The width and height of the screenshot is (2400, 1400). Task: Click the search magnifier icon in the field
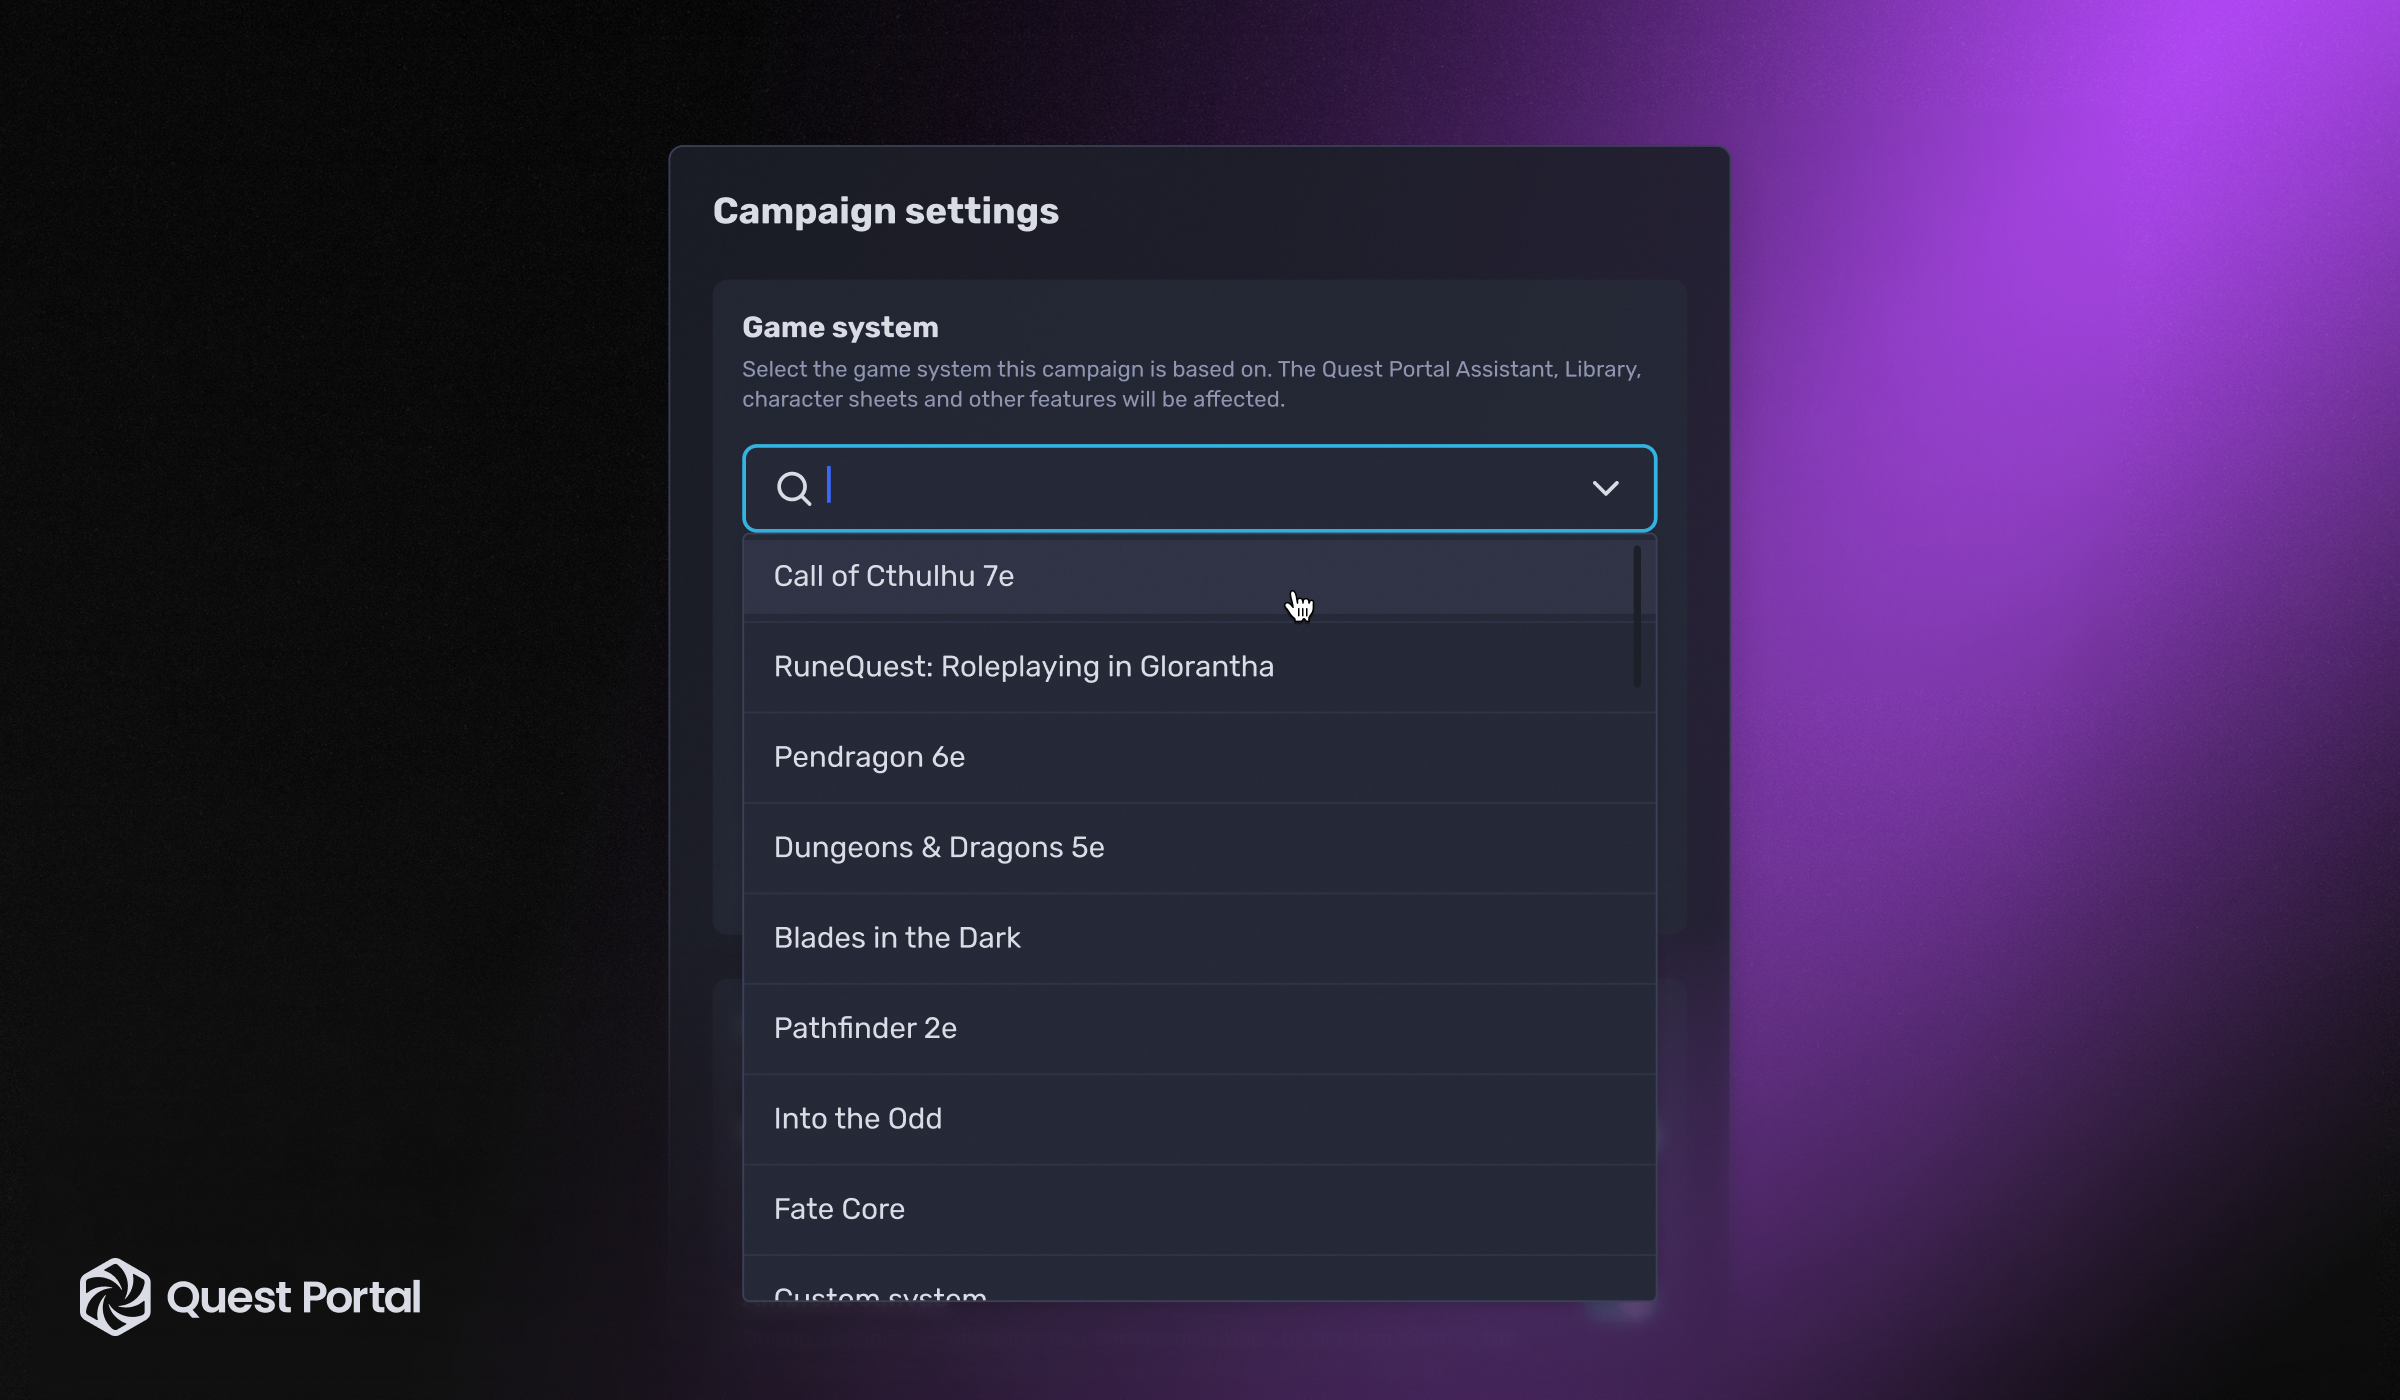[795, 488]
